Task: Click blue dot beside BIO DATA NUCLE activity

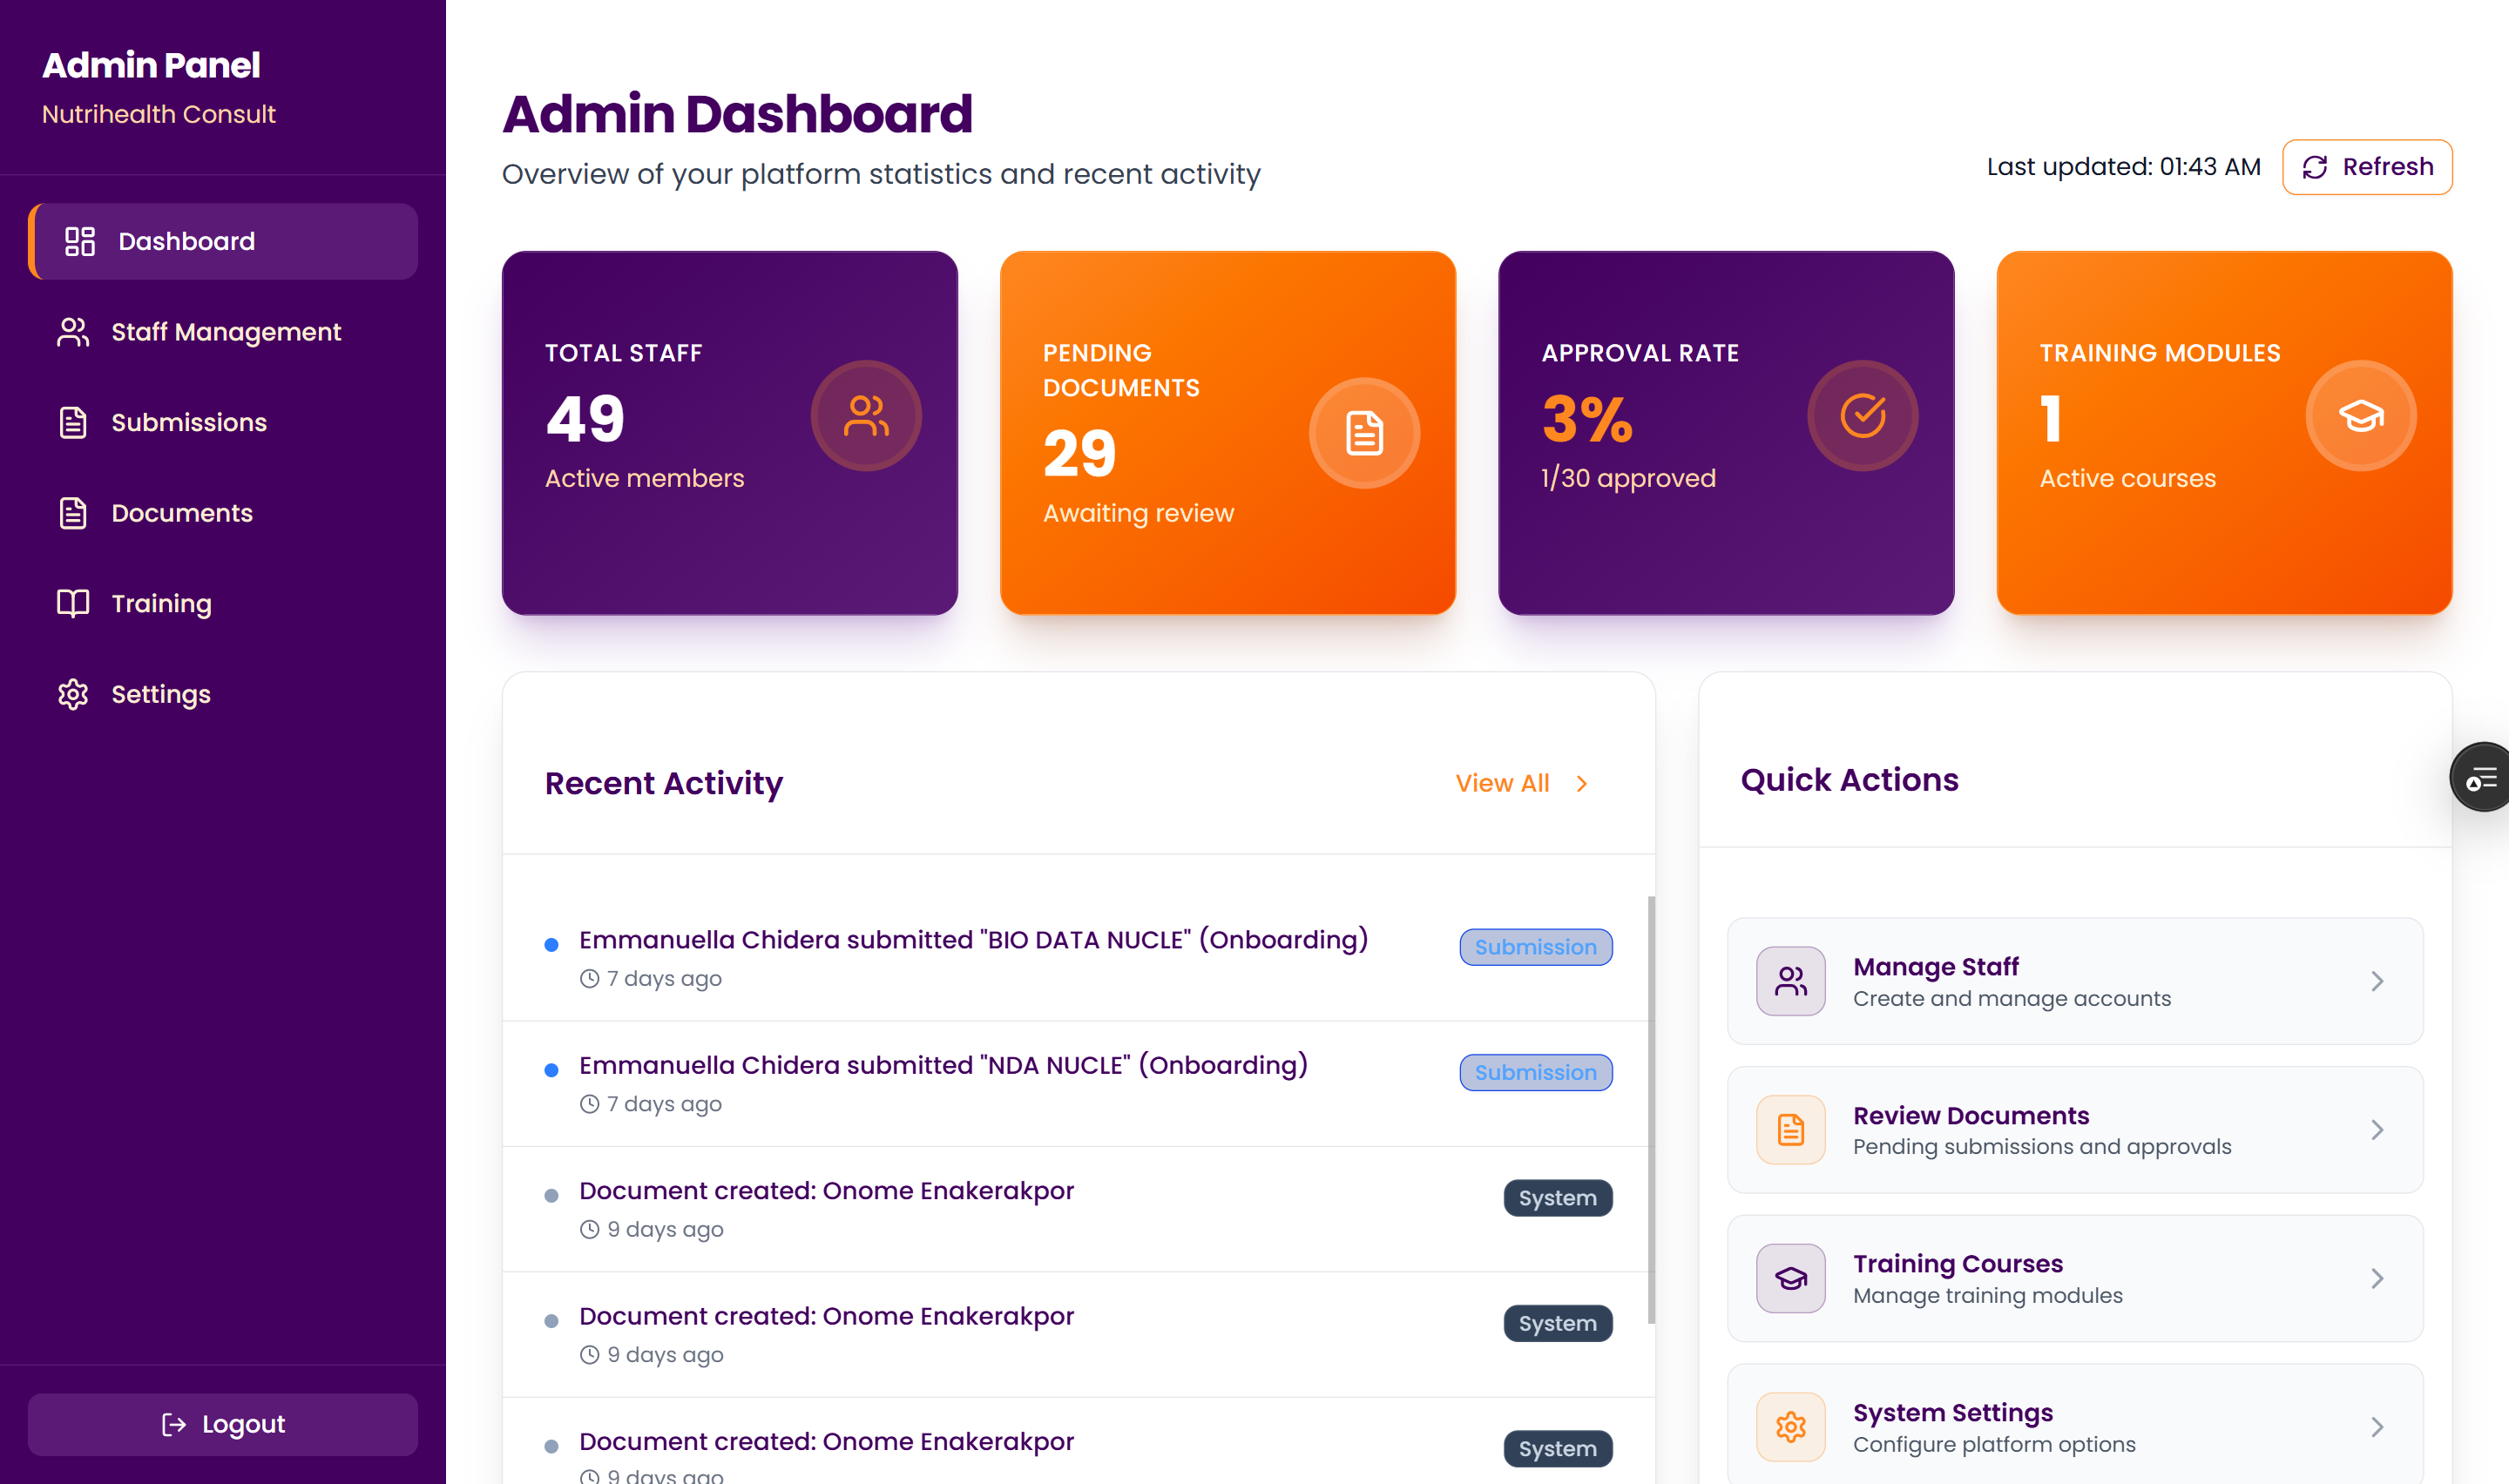Action: (551, 945)
